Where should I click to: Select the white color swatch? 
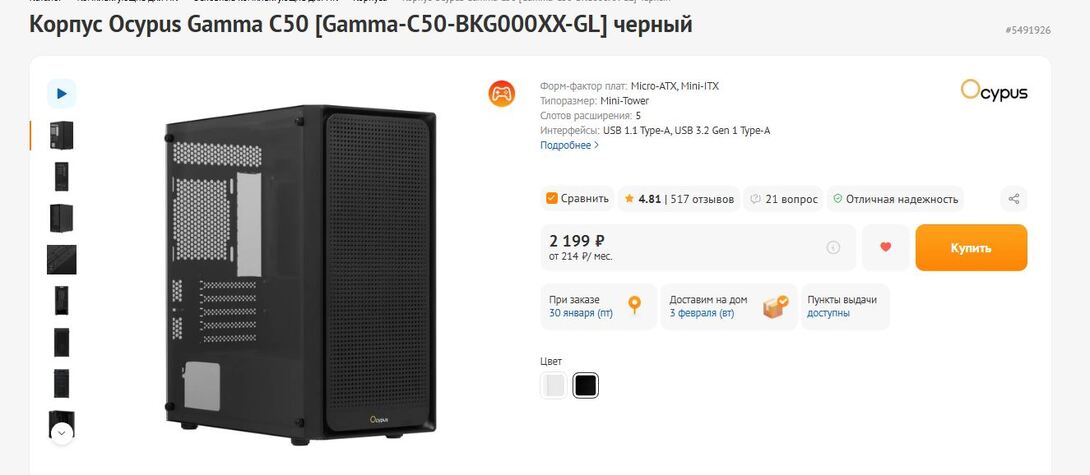click(x=553, y=385)
